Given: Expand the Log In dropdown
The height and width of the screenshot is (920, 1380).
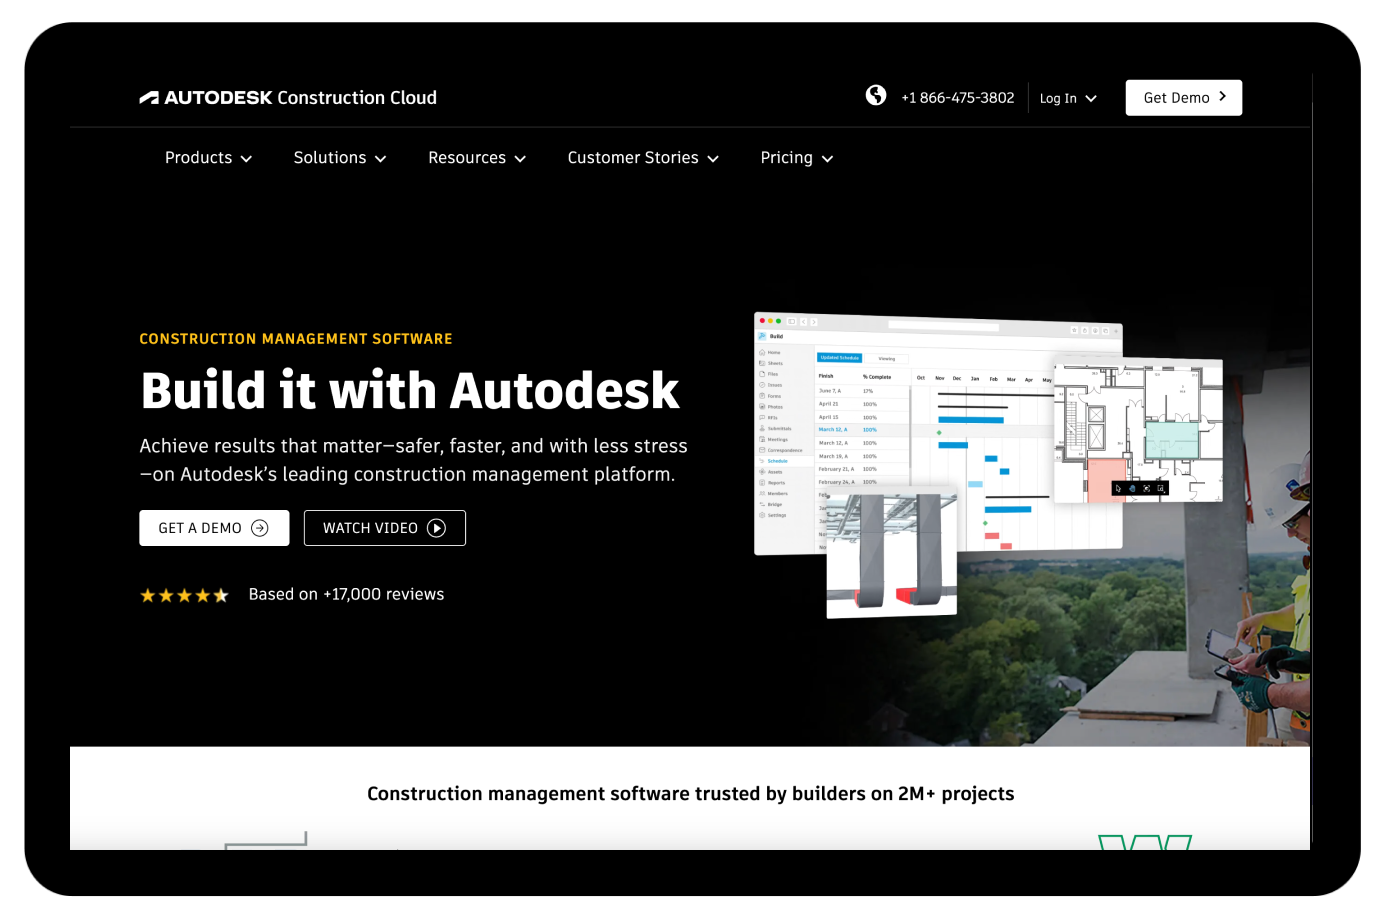Looking at the screenshot, I should click(x=1068, y=98).
